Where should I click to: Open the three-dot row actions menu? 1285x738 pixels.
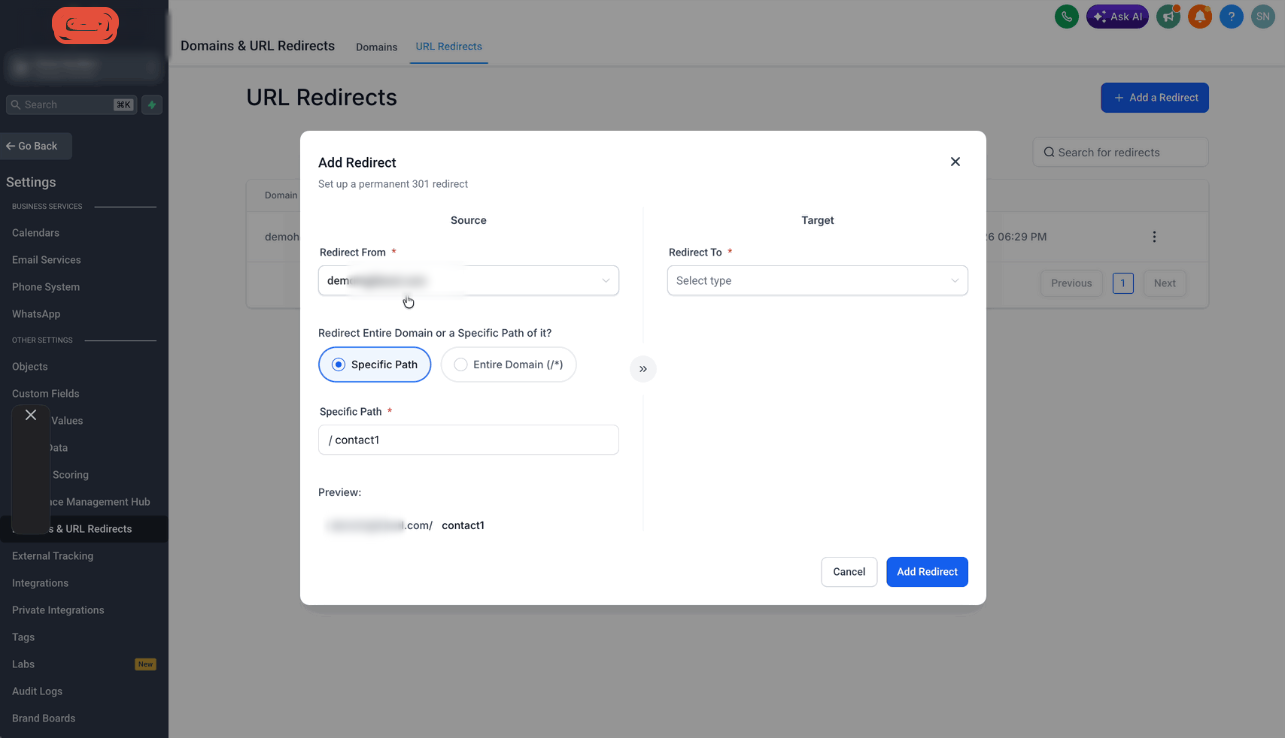point(1154,237)
